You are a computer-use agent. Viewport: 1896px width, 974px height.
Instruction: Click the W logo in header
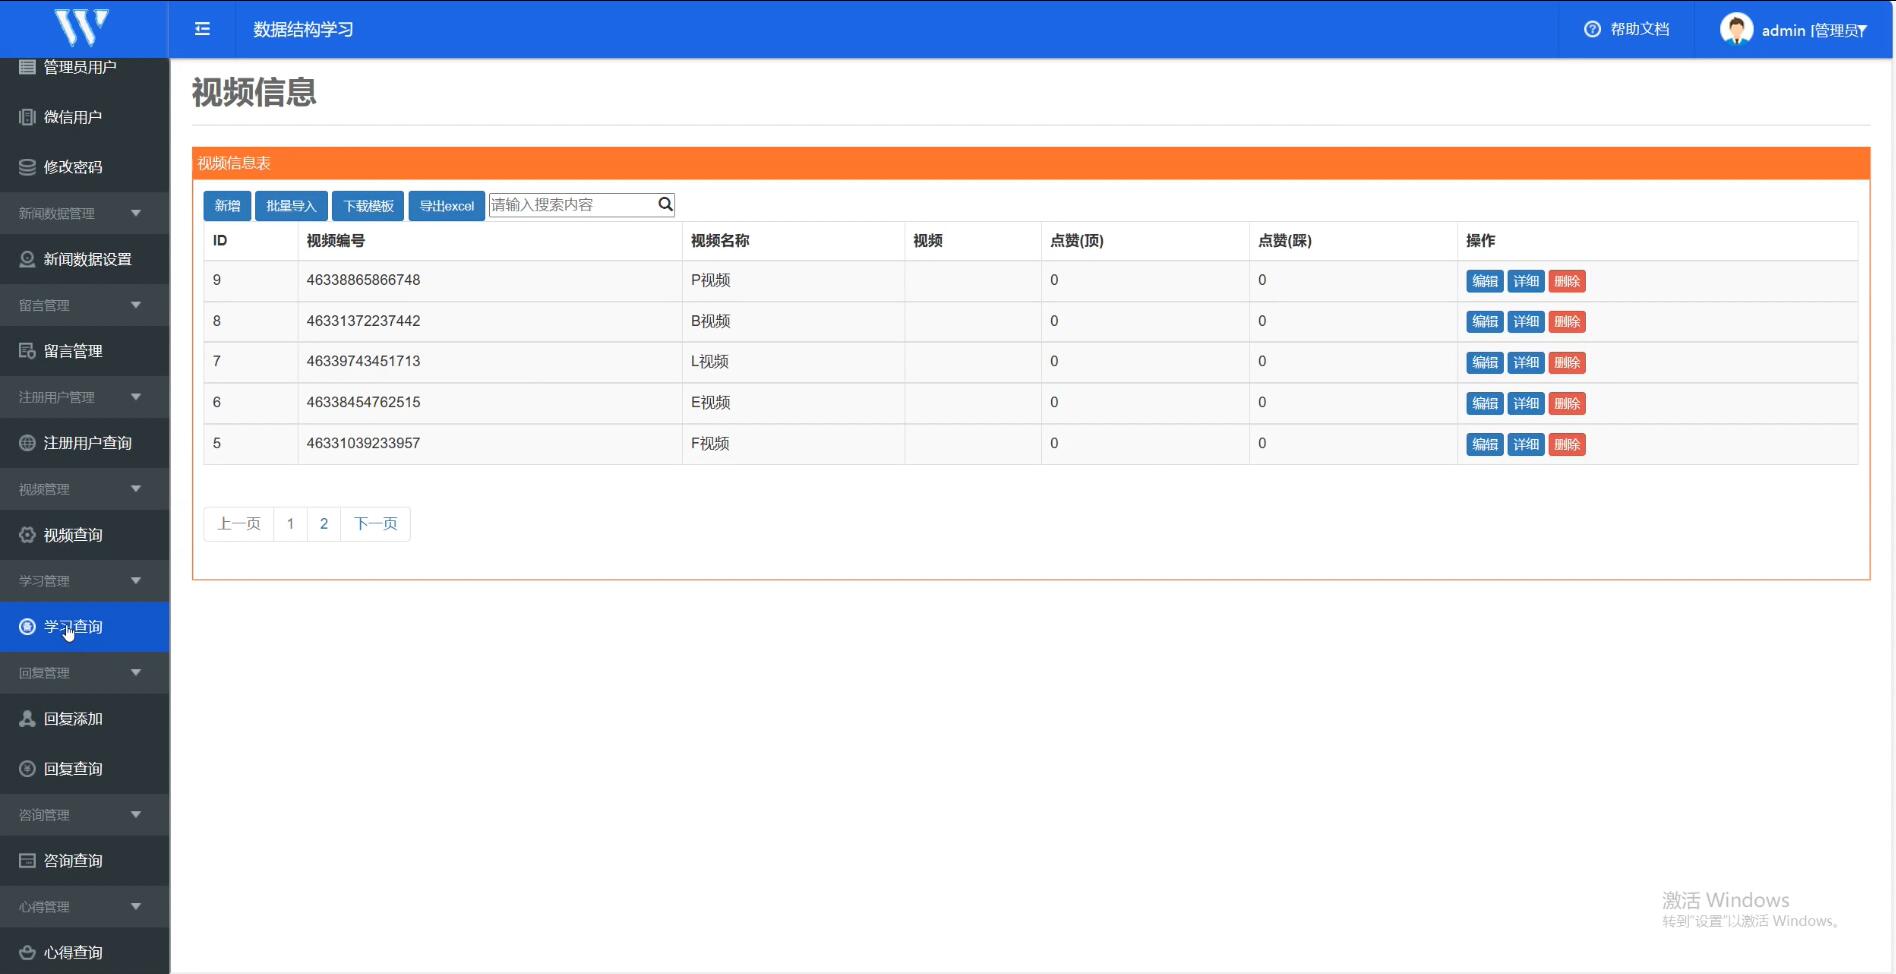(x=81, y=27)
